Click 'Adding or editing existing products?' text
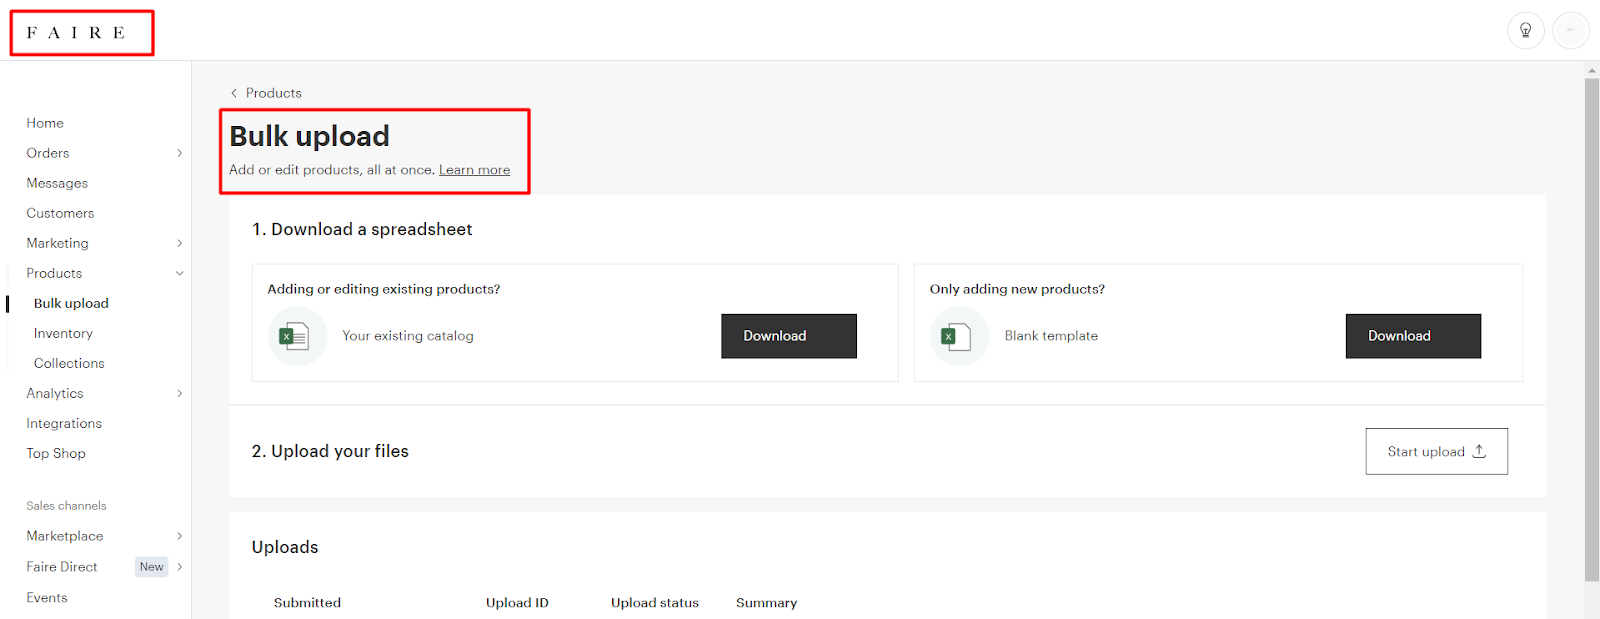Viewport: 1600px width, 619px height. [x=384, y=289]
